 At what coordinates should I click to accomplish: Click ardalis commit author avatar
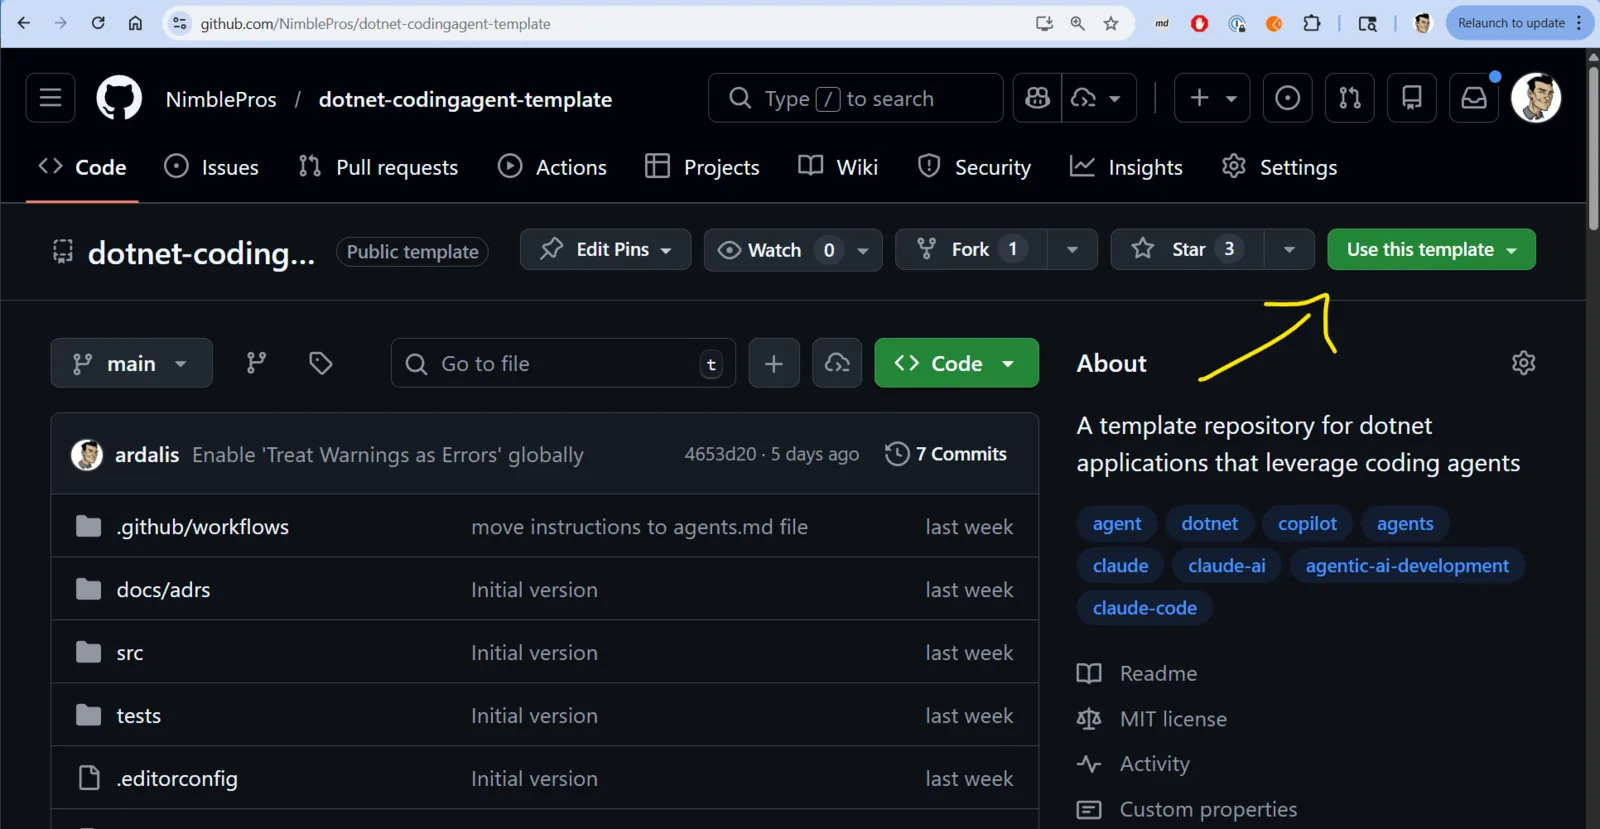pyautogui.click(x=87, y=455)
